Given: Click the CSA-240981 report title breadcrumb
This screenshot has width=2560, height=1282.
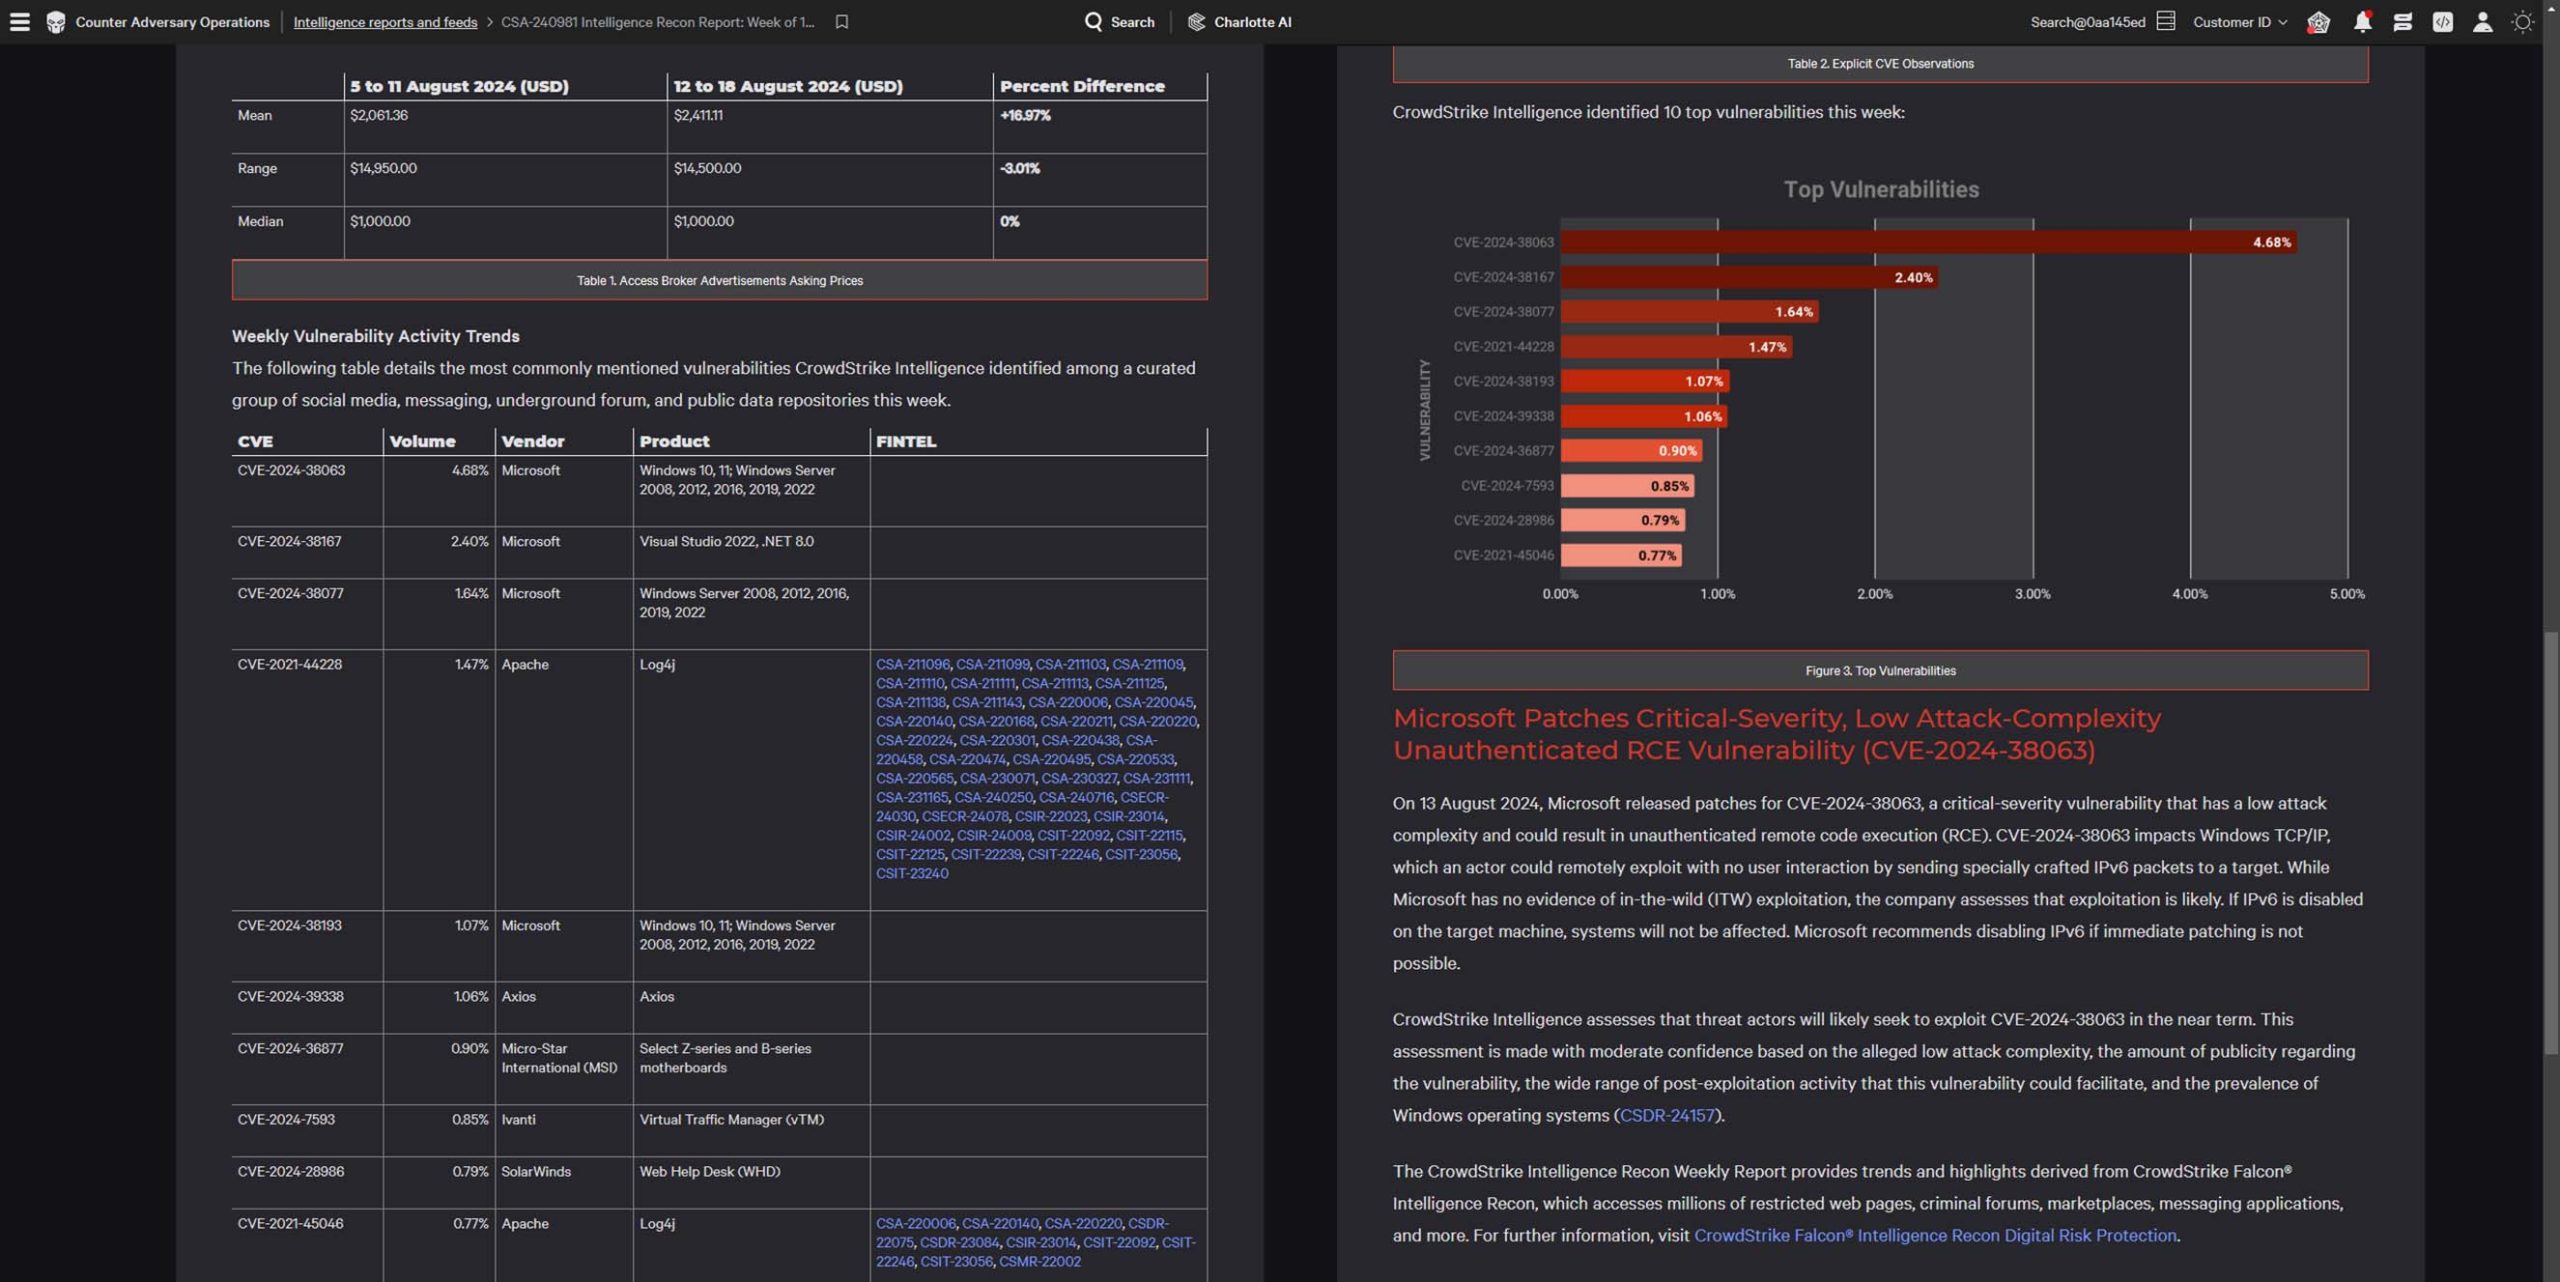Looking at the screenshot, I should (x=657, y=22).
